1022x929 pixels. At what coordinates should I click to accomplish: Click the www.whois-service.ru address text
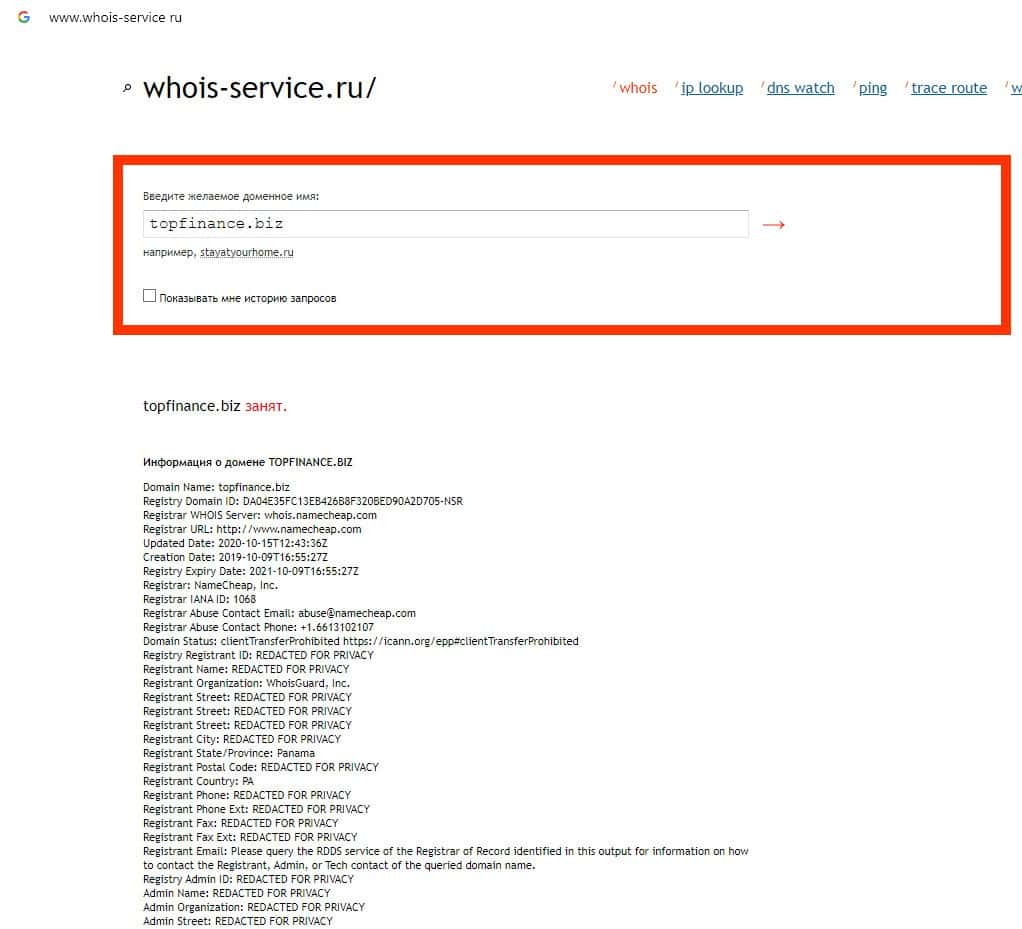pyautogui.click(x=115, y=18)
